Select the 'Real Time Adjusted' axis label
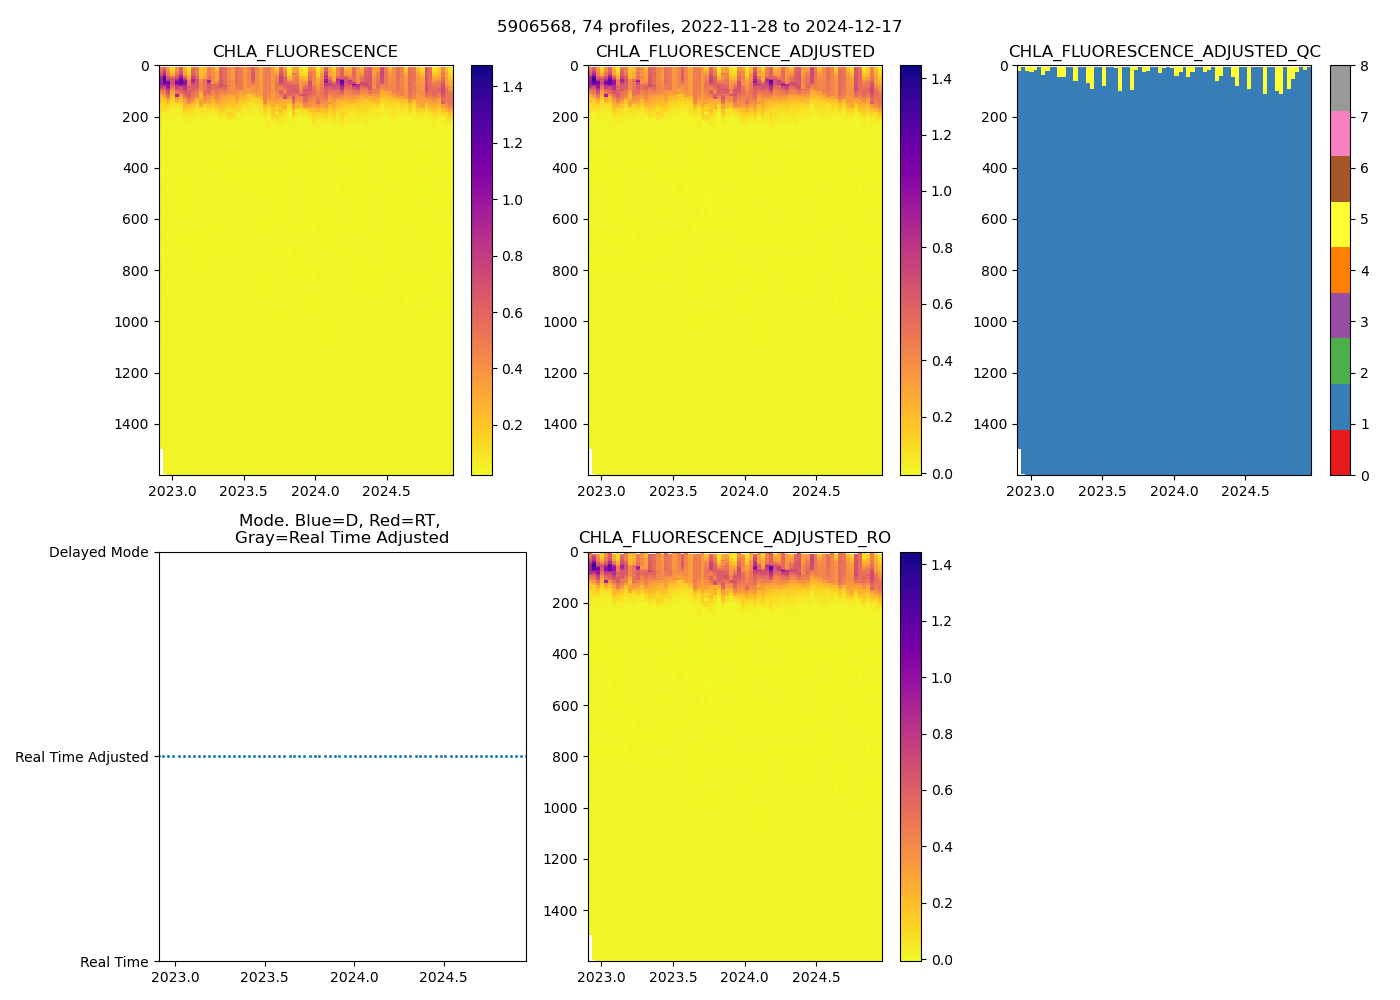The width and height of the screenshot is (1400, 1000). point(82,757)
